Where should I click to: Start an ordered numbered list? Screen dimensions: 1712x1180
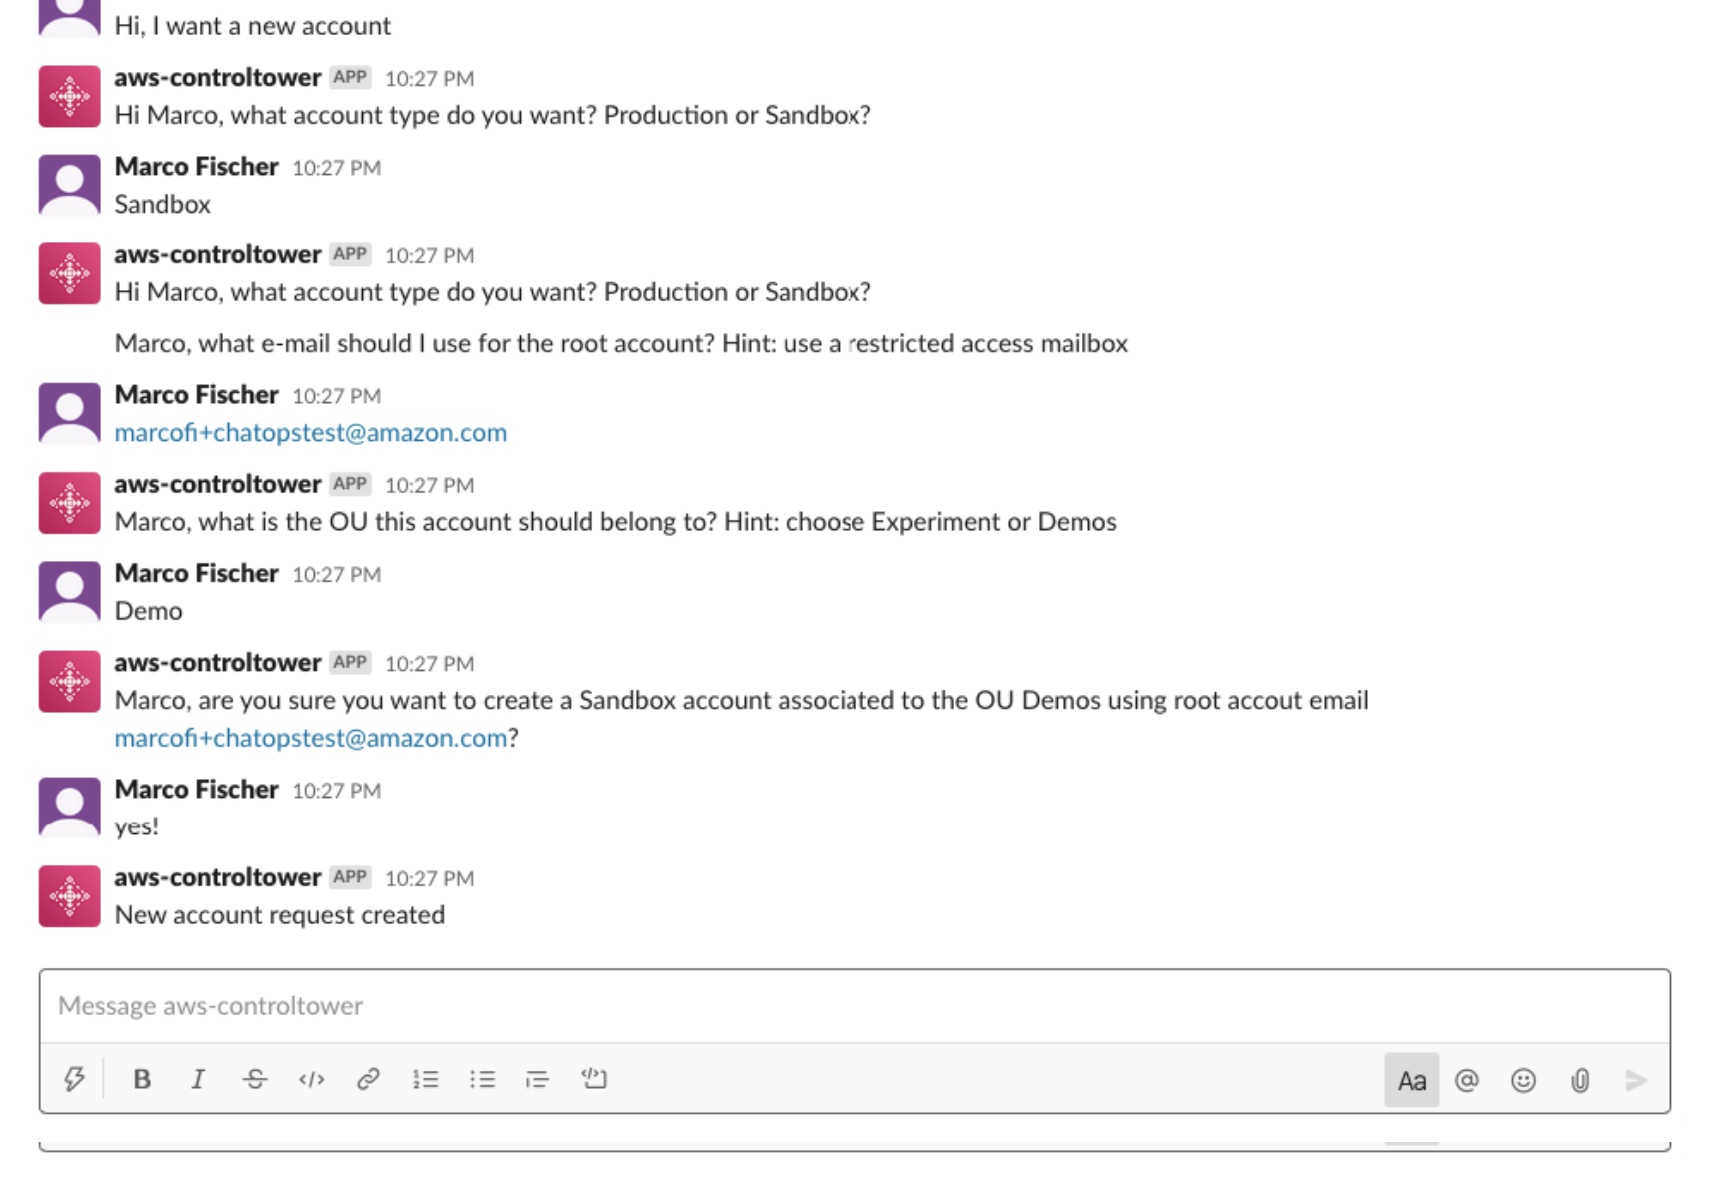tap(425, 1079)
